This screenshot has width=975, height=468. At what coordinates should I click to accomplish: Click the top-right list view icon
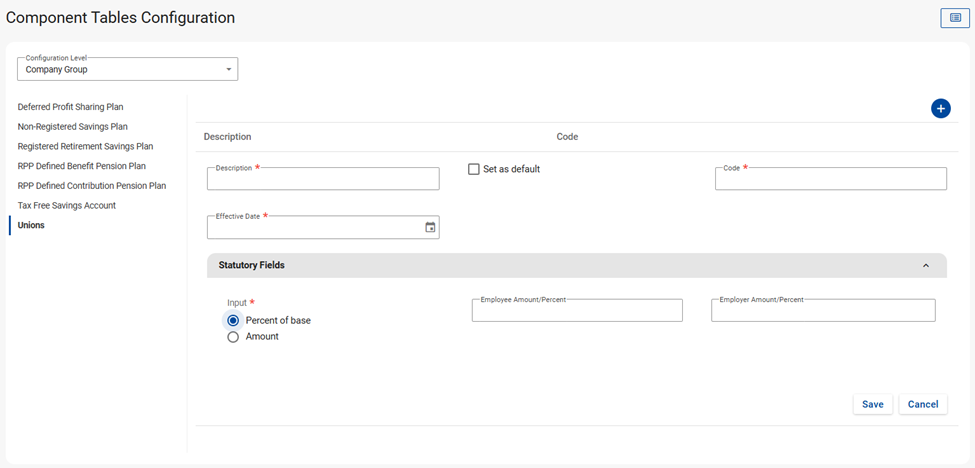point(954,18)
